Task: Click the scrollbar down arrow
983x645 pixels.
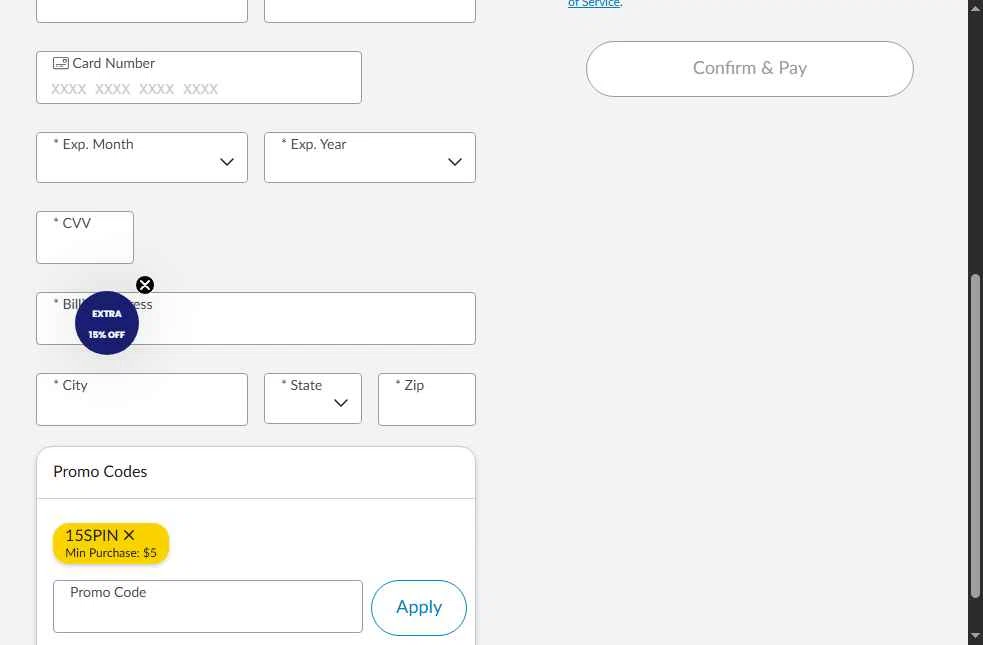Action: [975, 636]
